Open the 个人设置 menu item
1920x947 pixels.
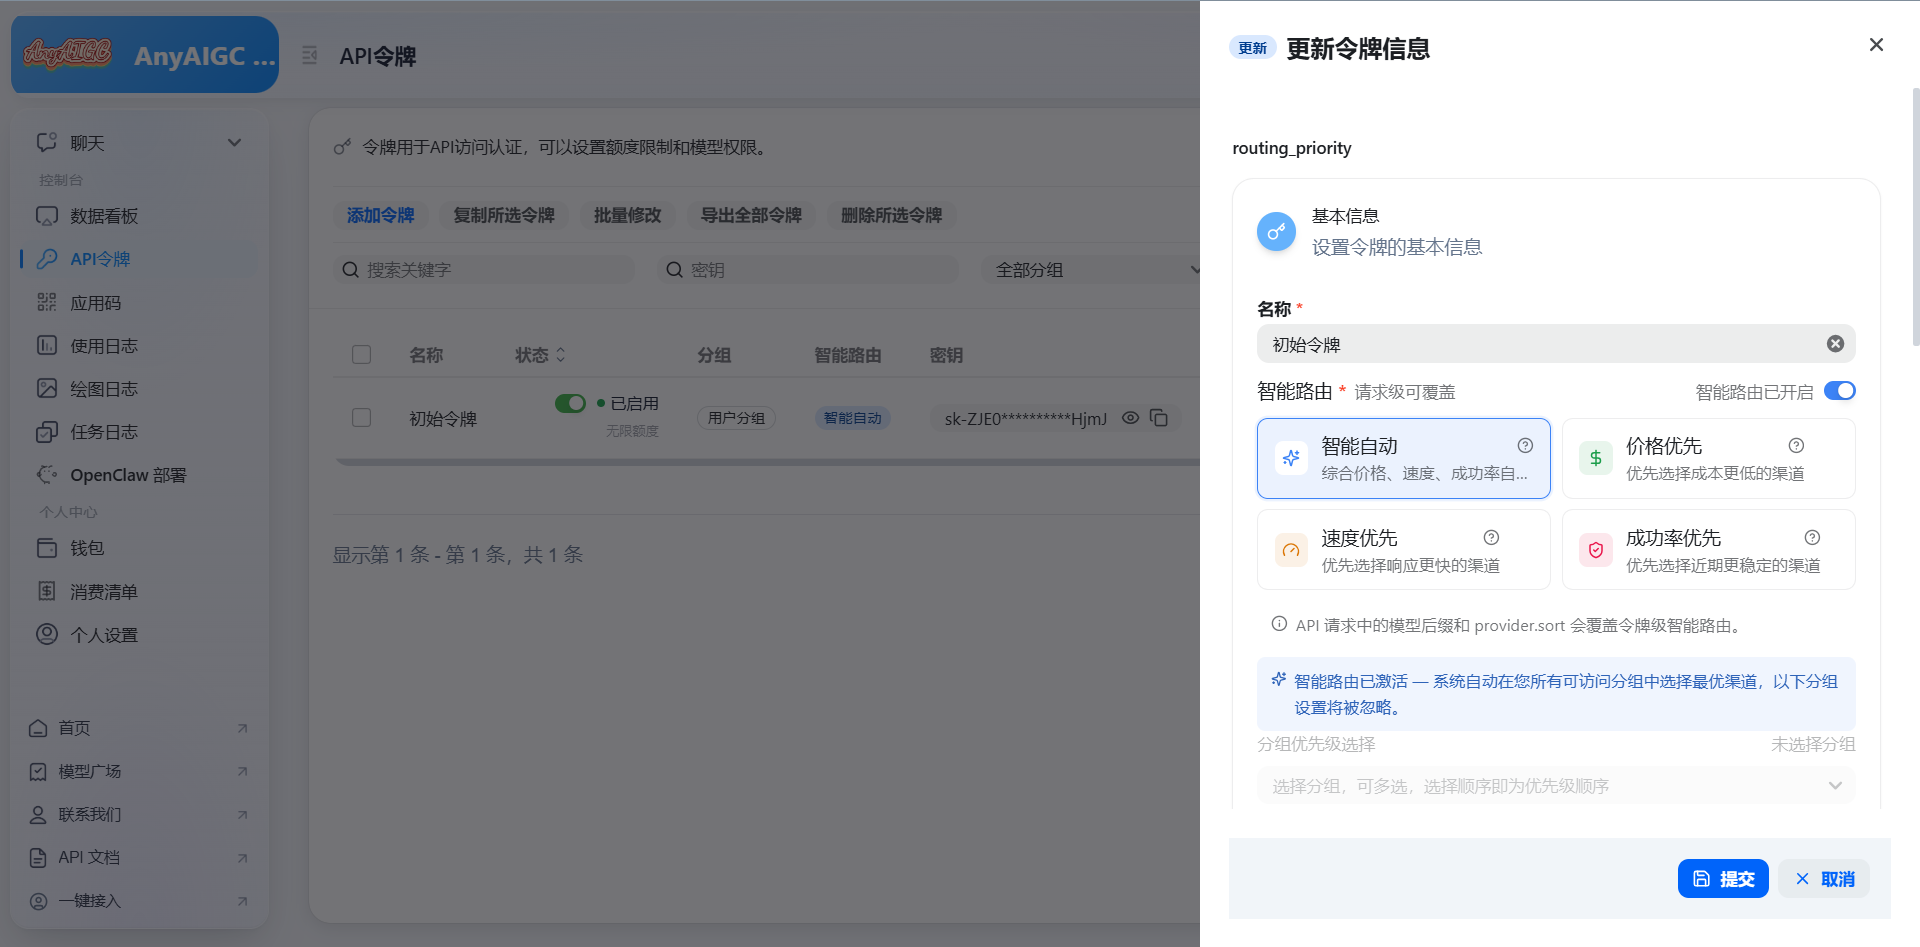tap(138, 634)
